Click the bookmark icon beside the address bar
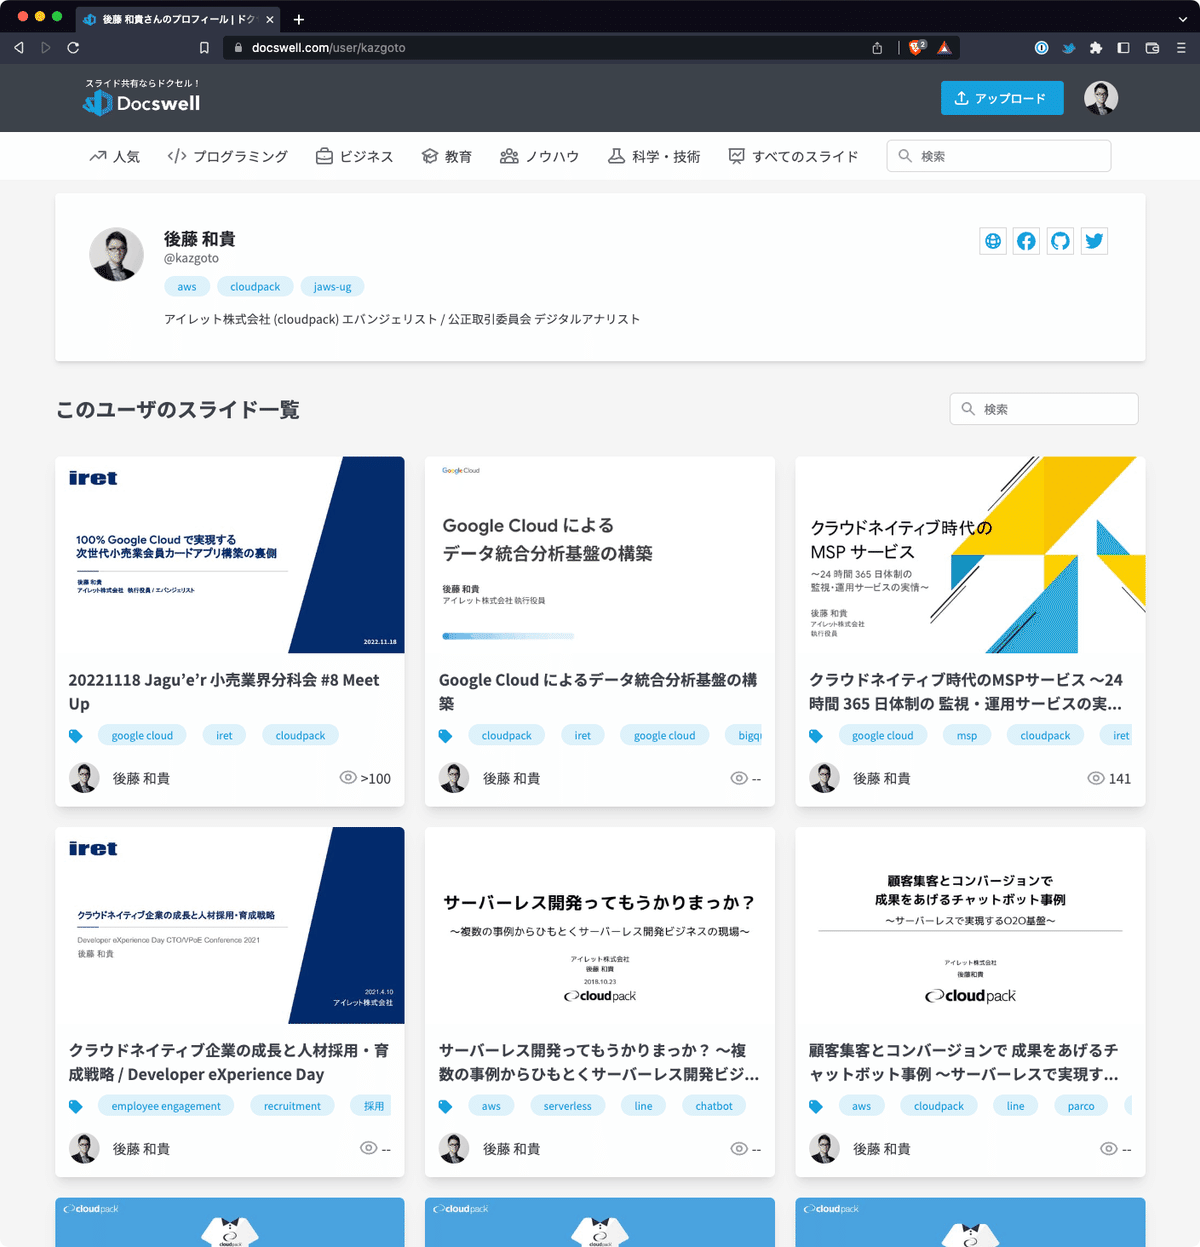The width and height of the screenshot is (1200, 1247). pyautogui.click(x=204, y=47)
